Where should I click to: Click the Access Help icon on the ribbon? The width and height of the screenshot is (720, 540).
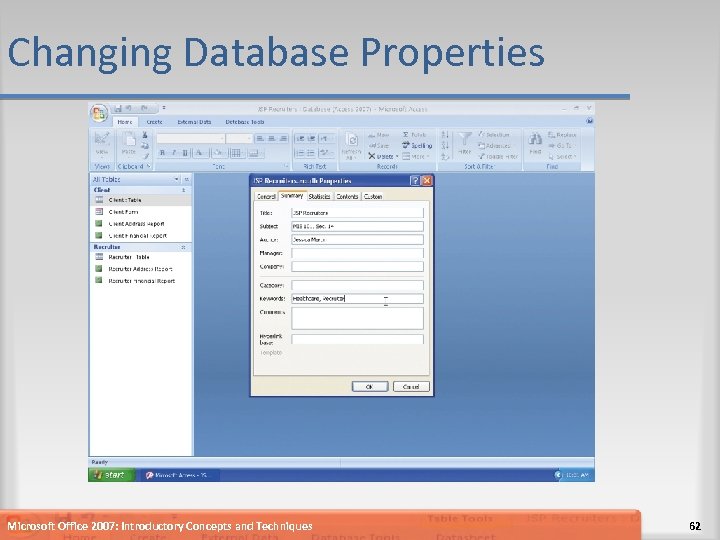589,121
